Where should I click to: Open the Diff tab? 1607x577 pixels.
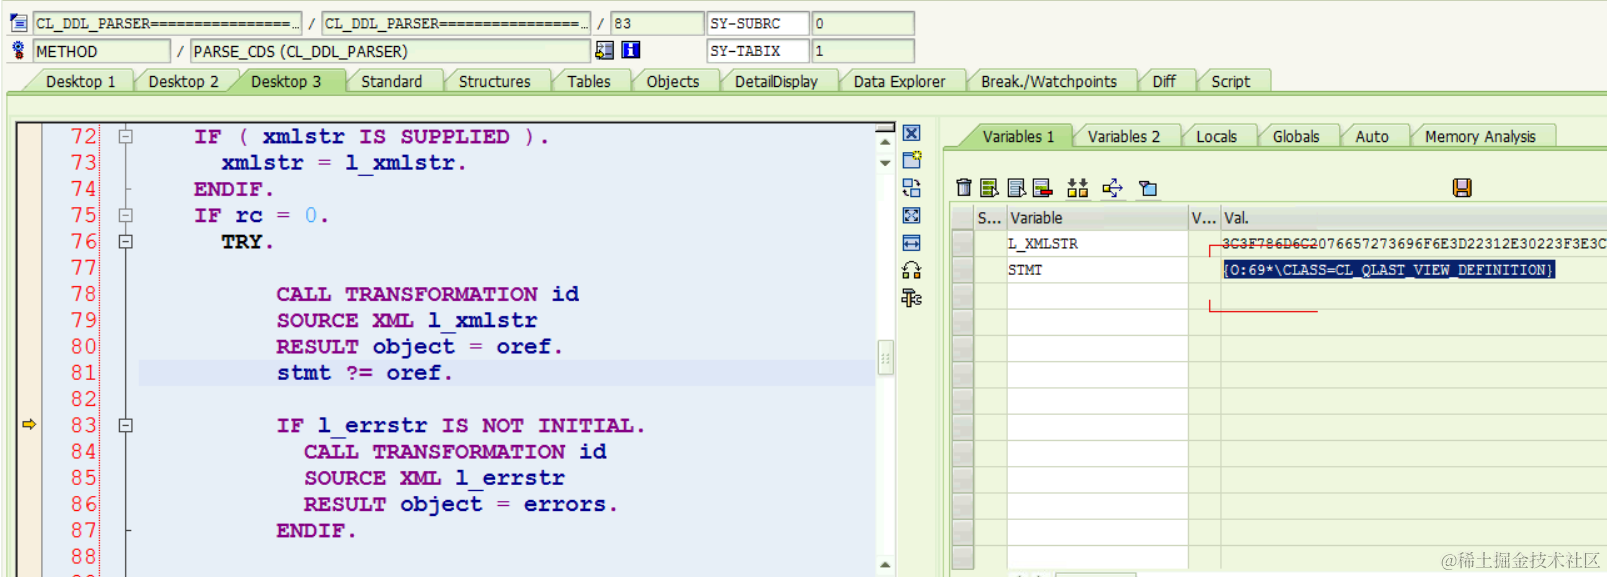click(x=1164, y=81)
